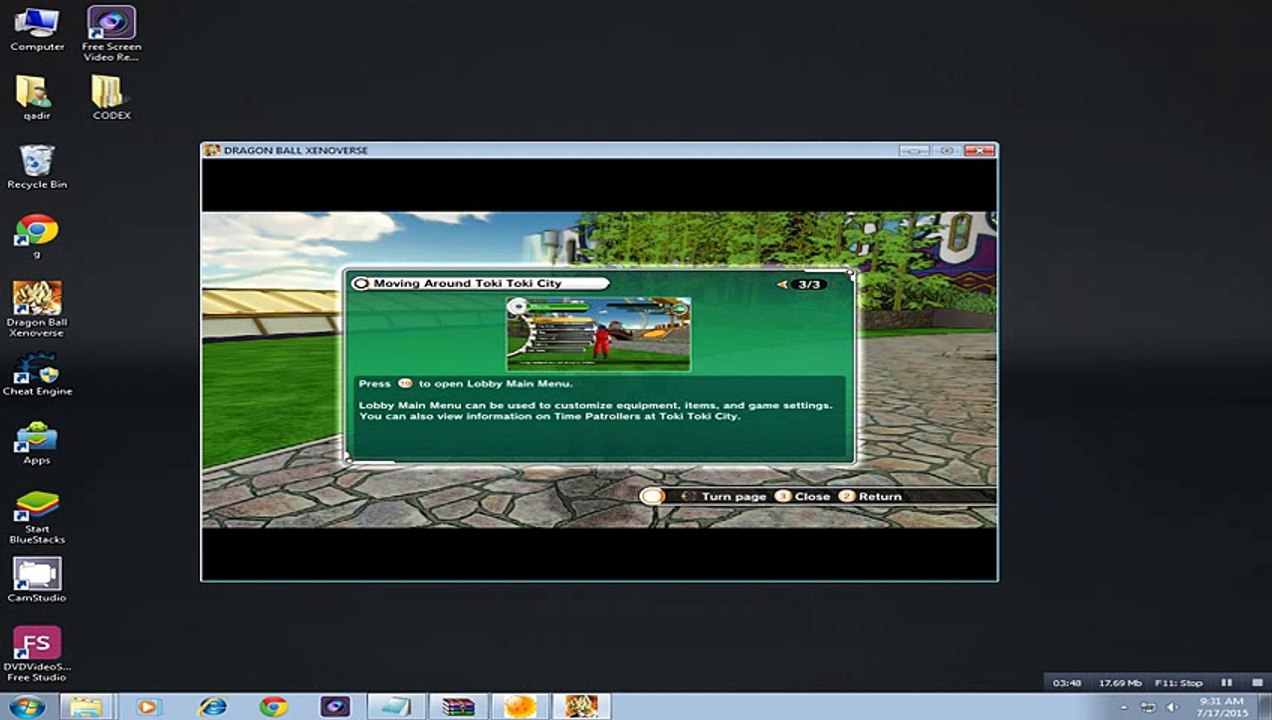Open the volume tray icon
This screenshot has width=1272, height=720.
(x=1172, y=707)
